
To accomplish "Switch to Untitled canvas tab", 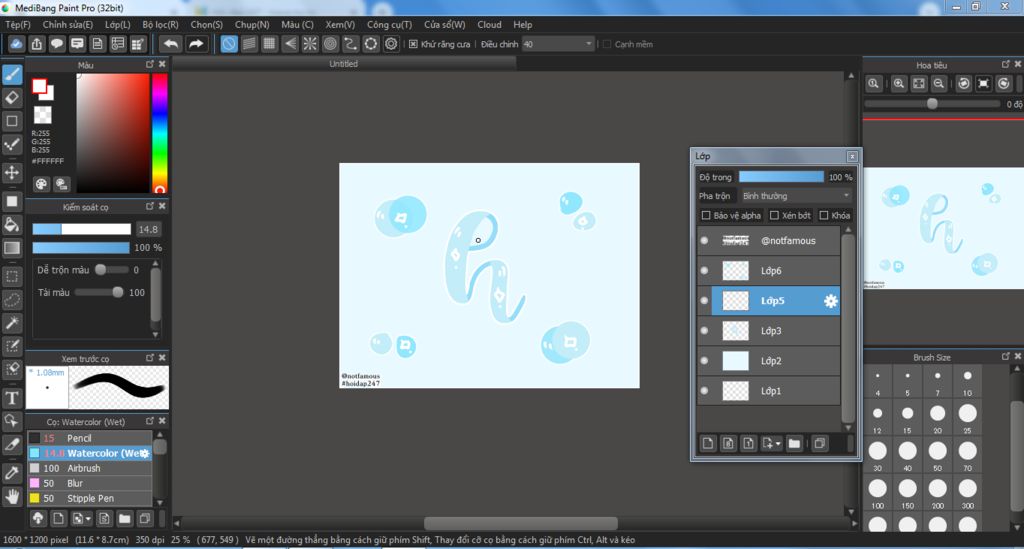I will point(344,63).
